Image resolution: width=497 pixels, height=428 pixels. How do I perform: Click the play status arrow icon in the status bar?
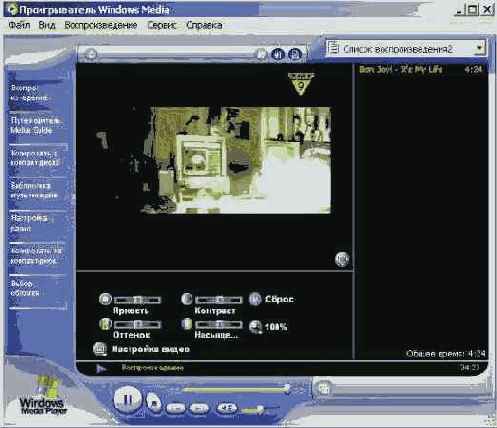coord(101,368)
